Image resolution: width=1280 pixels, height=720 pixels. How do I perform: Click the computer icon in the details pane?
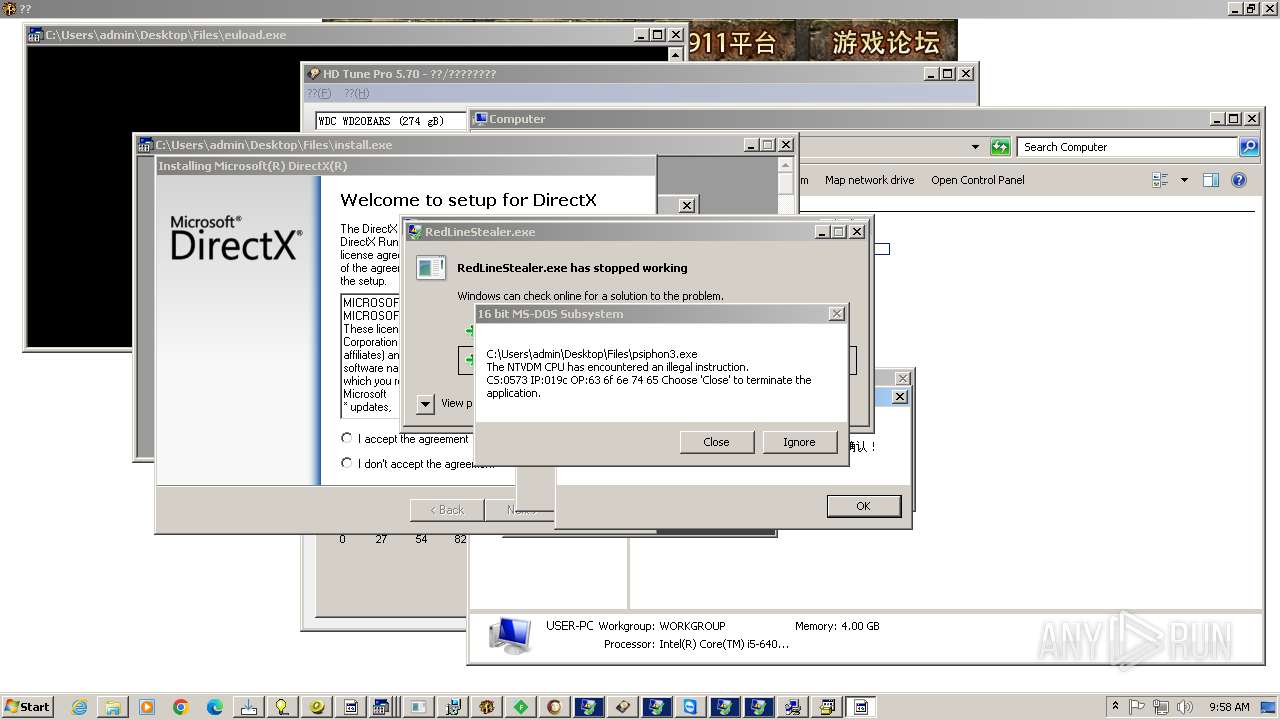tap(510, 634)
